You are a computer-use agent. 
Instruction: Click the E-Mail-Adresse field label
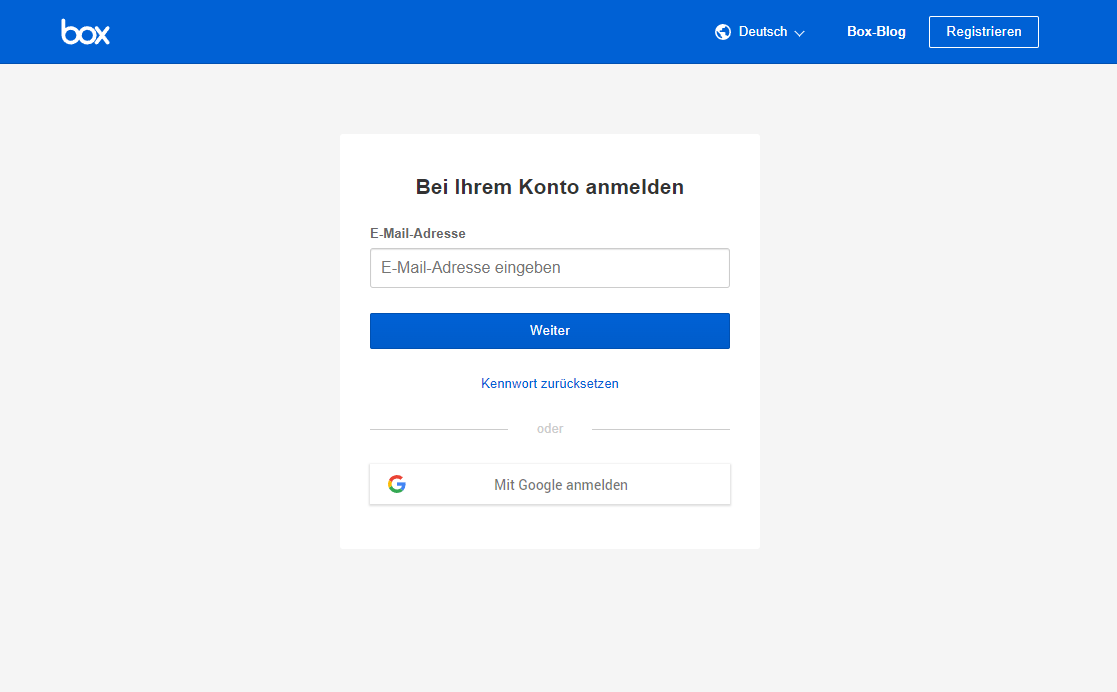(418, 233)
